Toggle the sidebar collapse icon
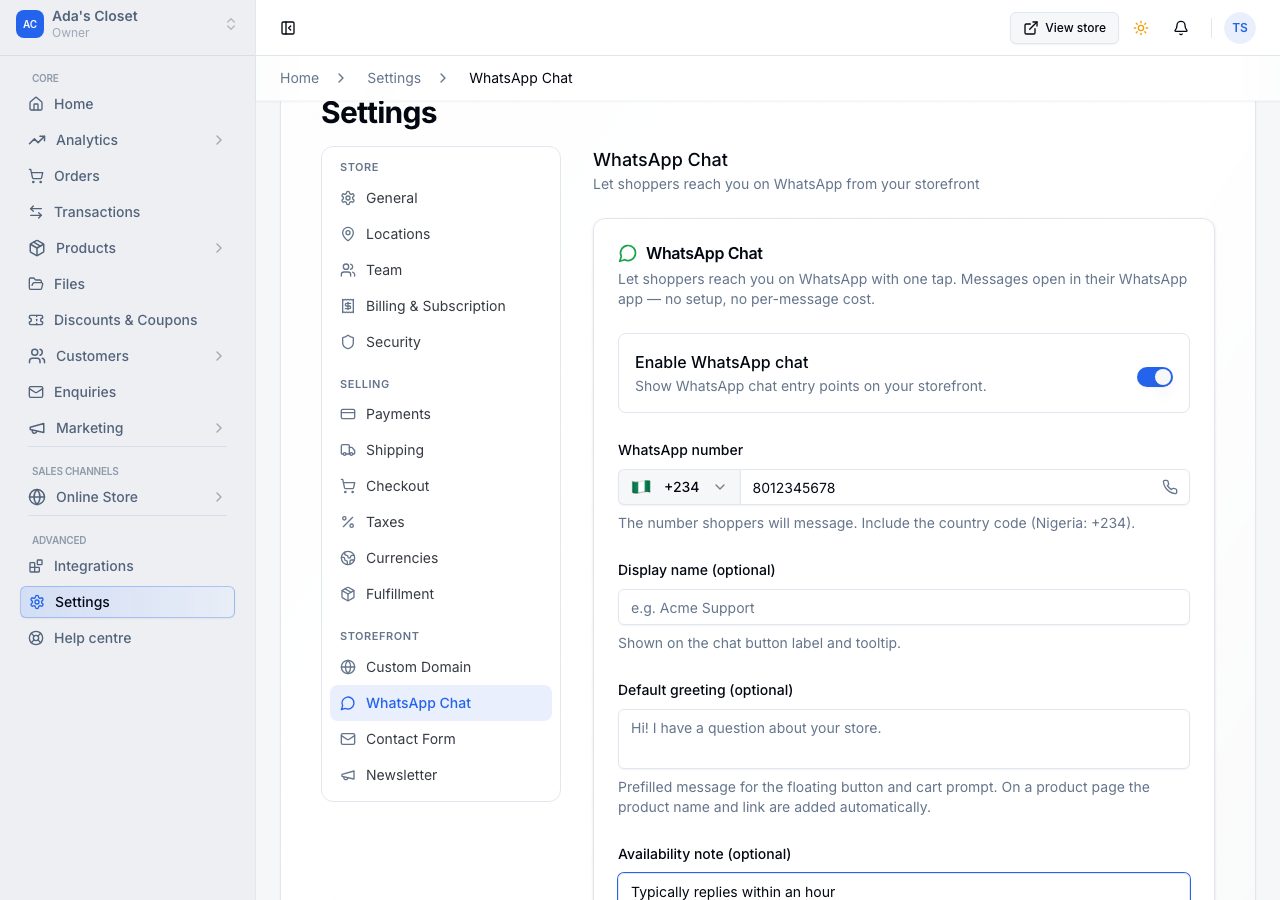Viewport: 1280px width, 900px height. (x=288, y=28)
